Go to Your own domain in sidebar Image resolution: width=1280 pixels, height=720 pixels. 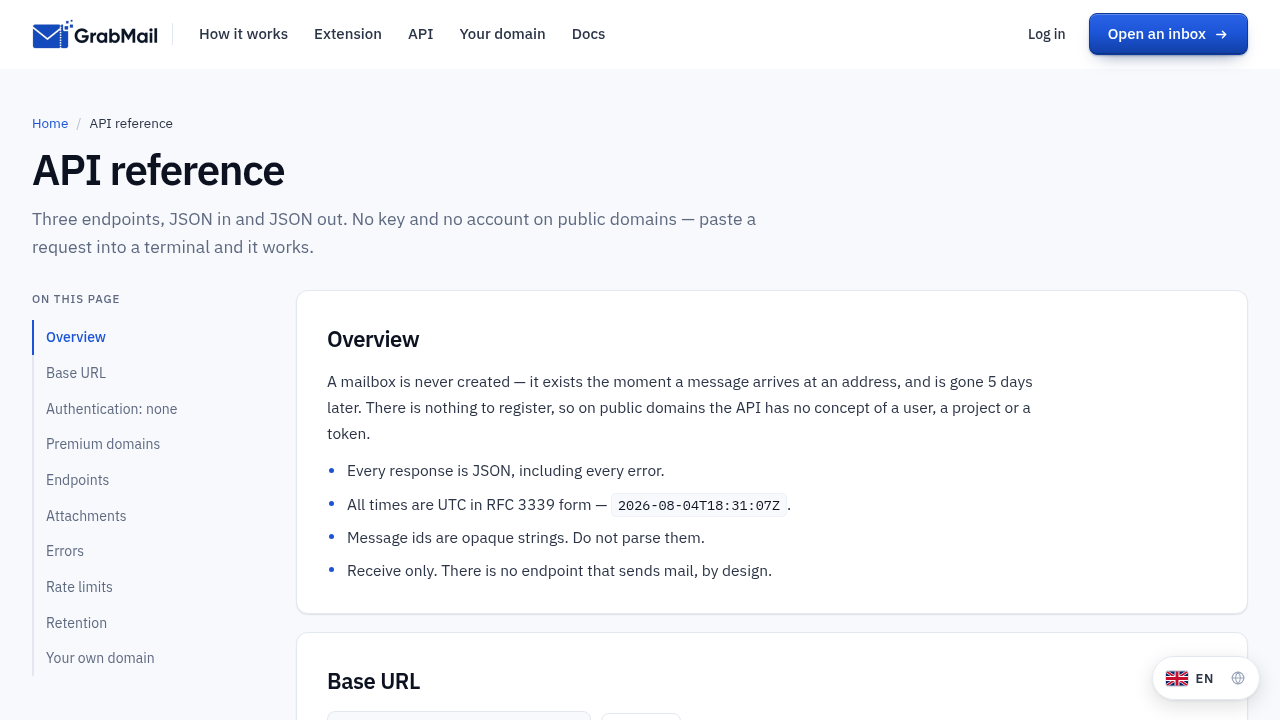[100, 658]
